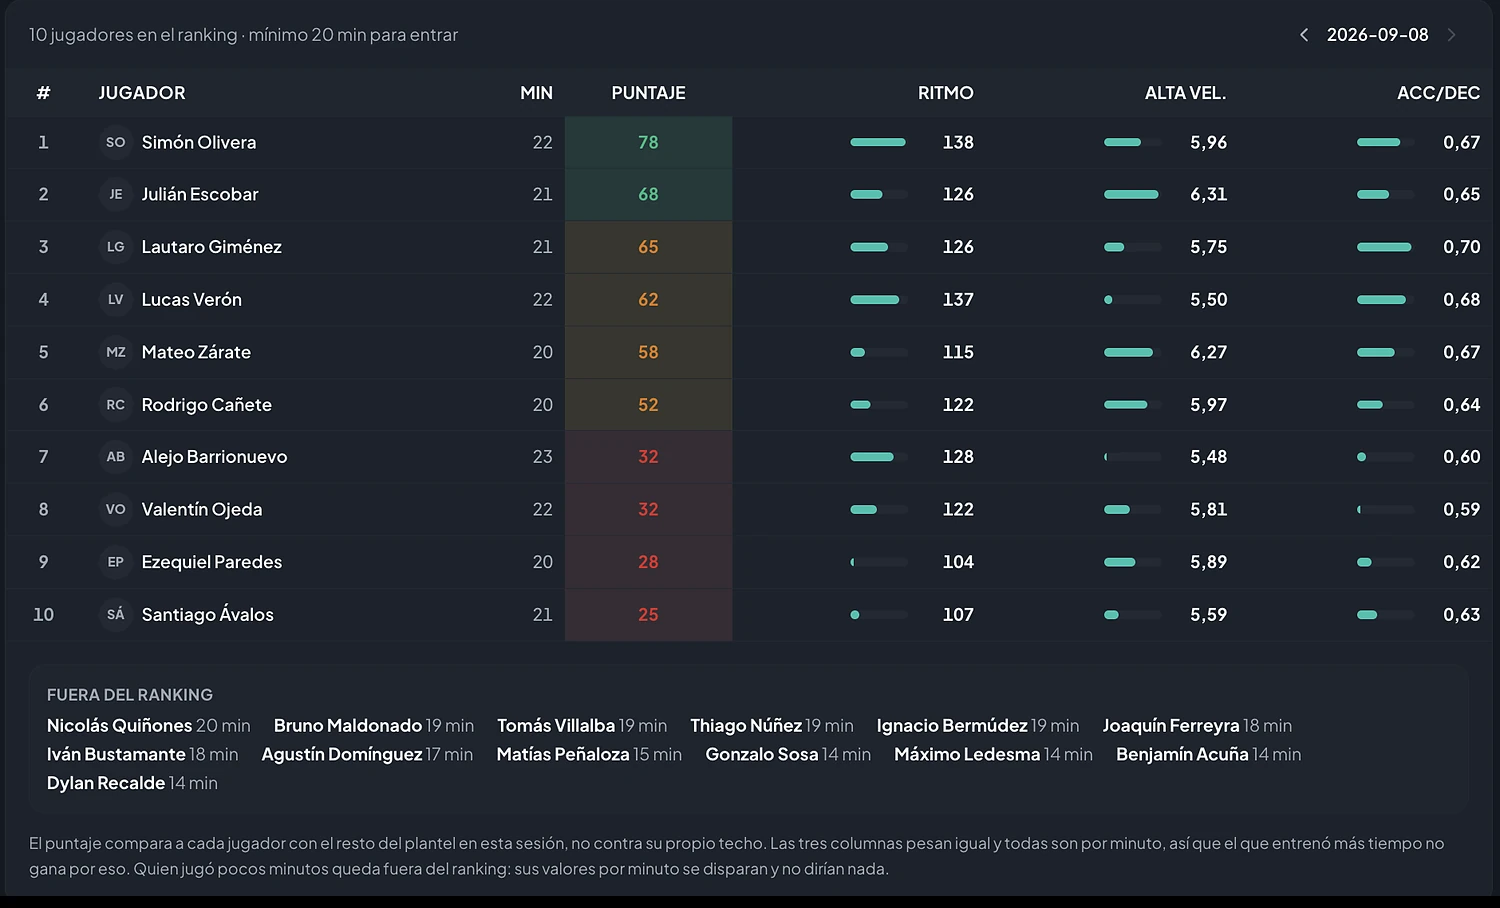The height and width of the screenshot is (908, 1500).
Task: Click Ezequiel Paredes's acc/dec bar
Action: tap(1386, 562)
